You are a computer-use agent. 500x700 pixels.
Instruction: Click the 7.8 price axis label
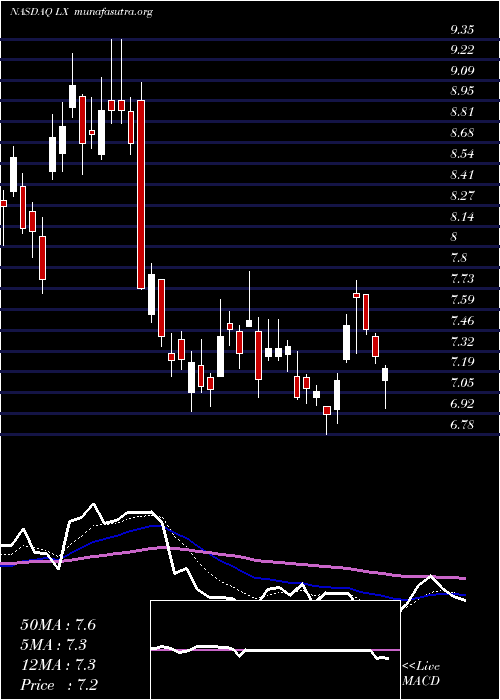458,258
